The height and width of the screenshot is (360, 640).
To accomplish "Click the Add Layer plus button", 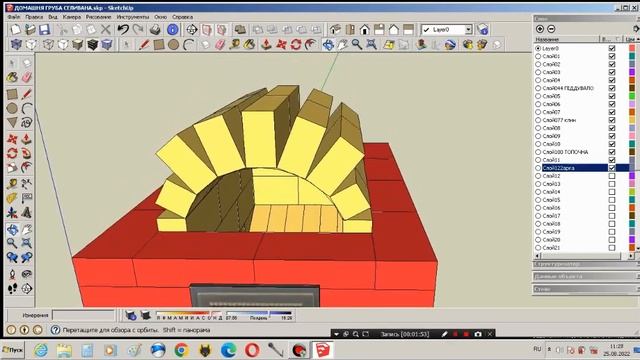I will tap(540, 29).
